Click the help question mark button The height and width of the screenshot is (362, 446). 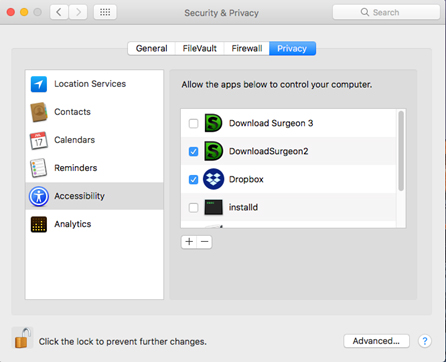click(425, 341)
